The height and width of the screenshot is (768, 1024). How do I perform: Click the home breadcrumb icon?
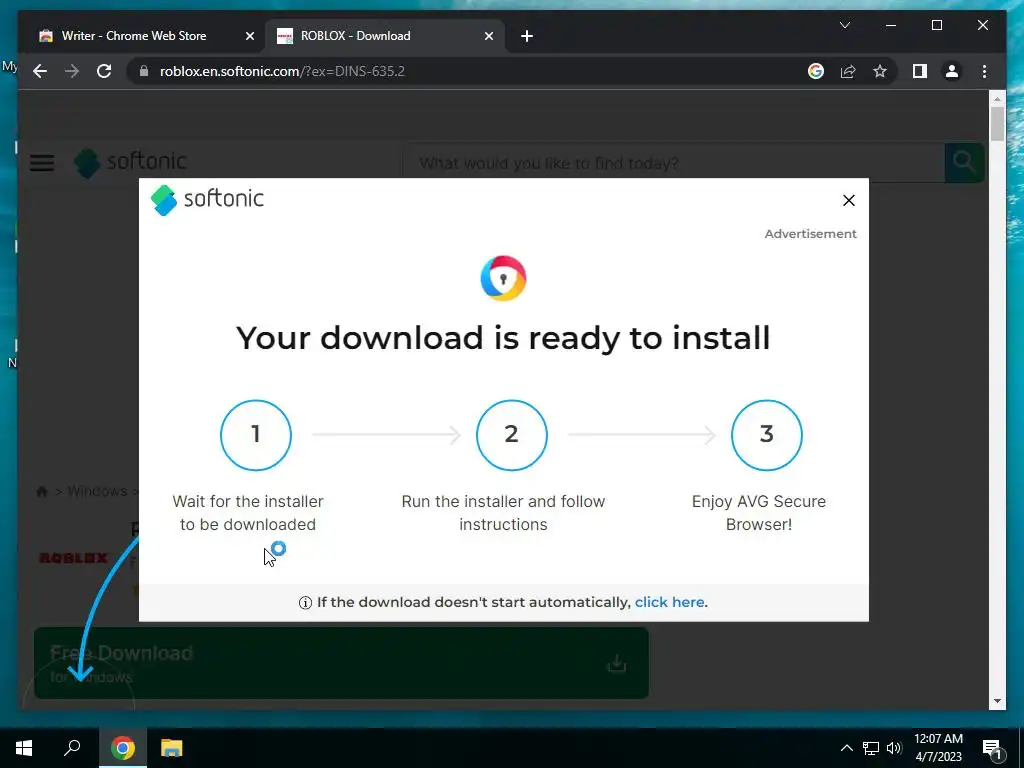pos(42,491)
